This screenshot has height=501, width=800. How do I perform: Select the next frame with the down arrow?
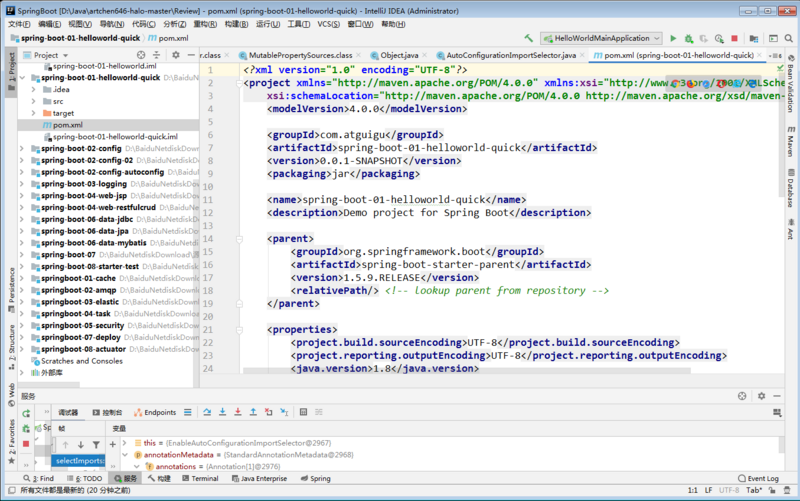(81, 445)
